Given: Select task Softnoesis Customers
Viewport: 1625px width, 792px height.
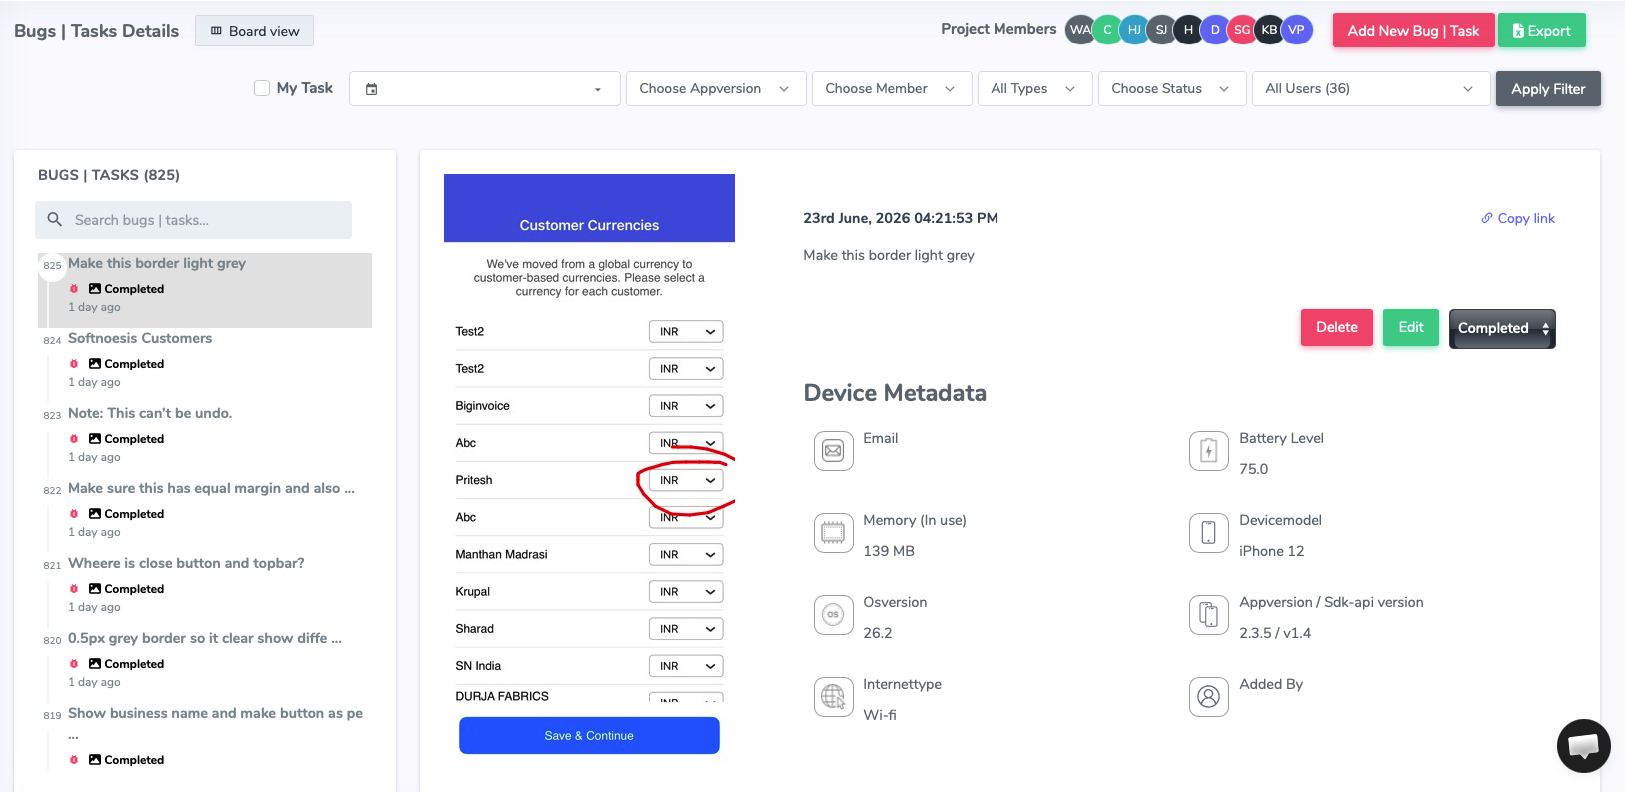Looking at the screenshot, I should coord(140,338).
